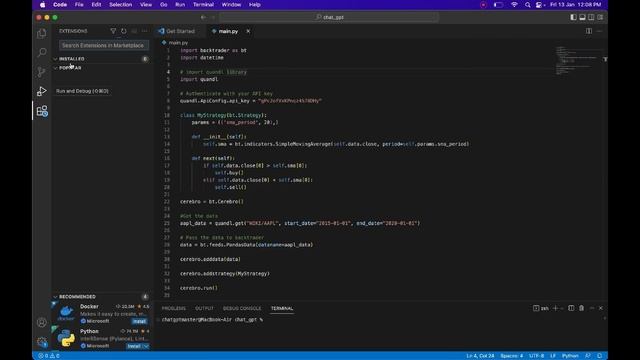
Task: Select the TERMINAL panel tab
Action: click(282, 308)
